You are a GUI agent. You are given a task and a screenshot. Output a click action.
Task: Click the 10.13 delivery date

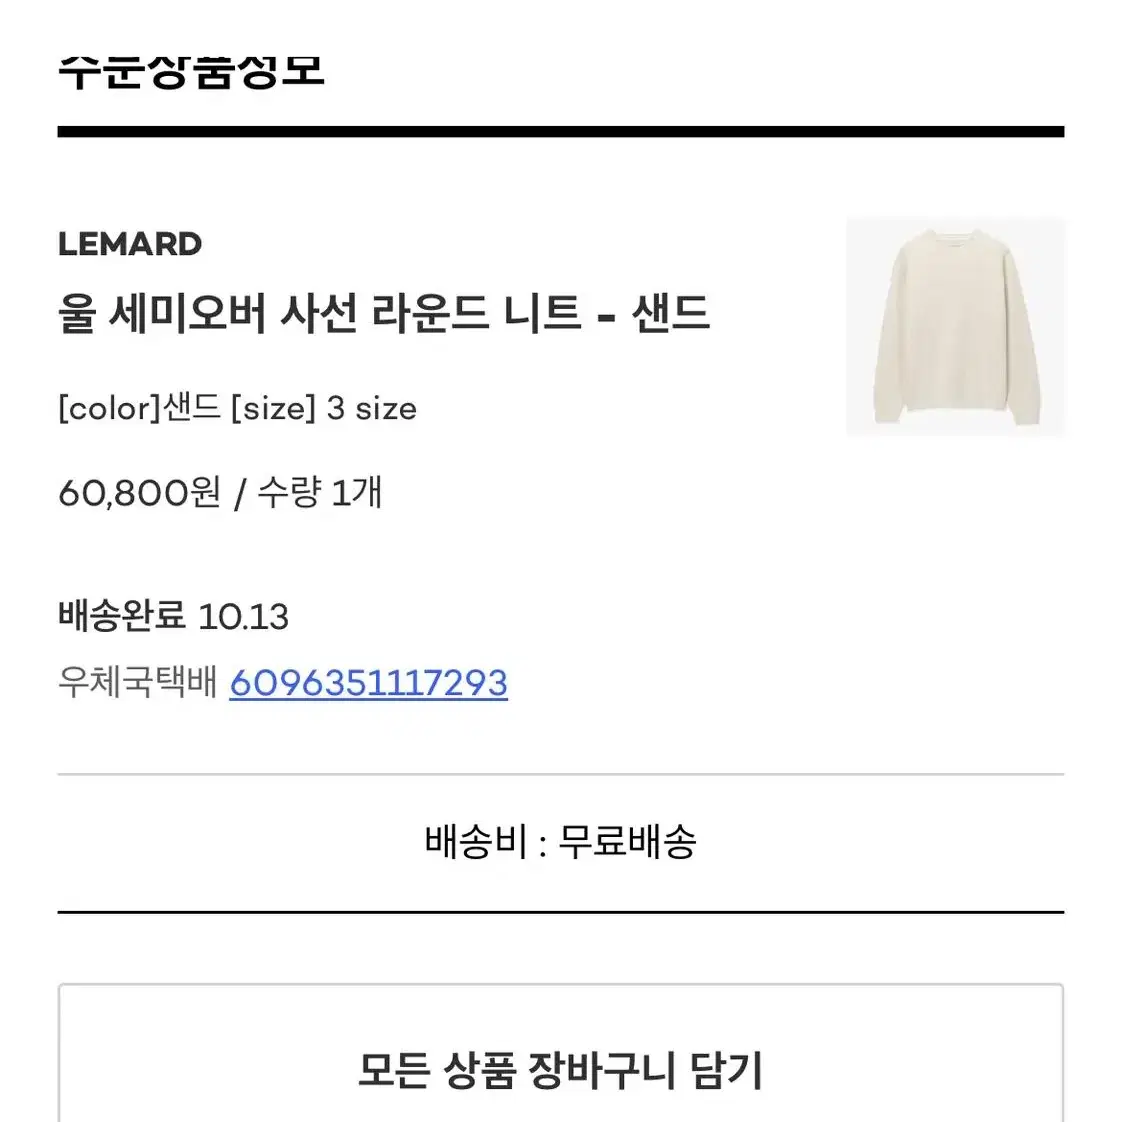point(243,617)
